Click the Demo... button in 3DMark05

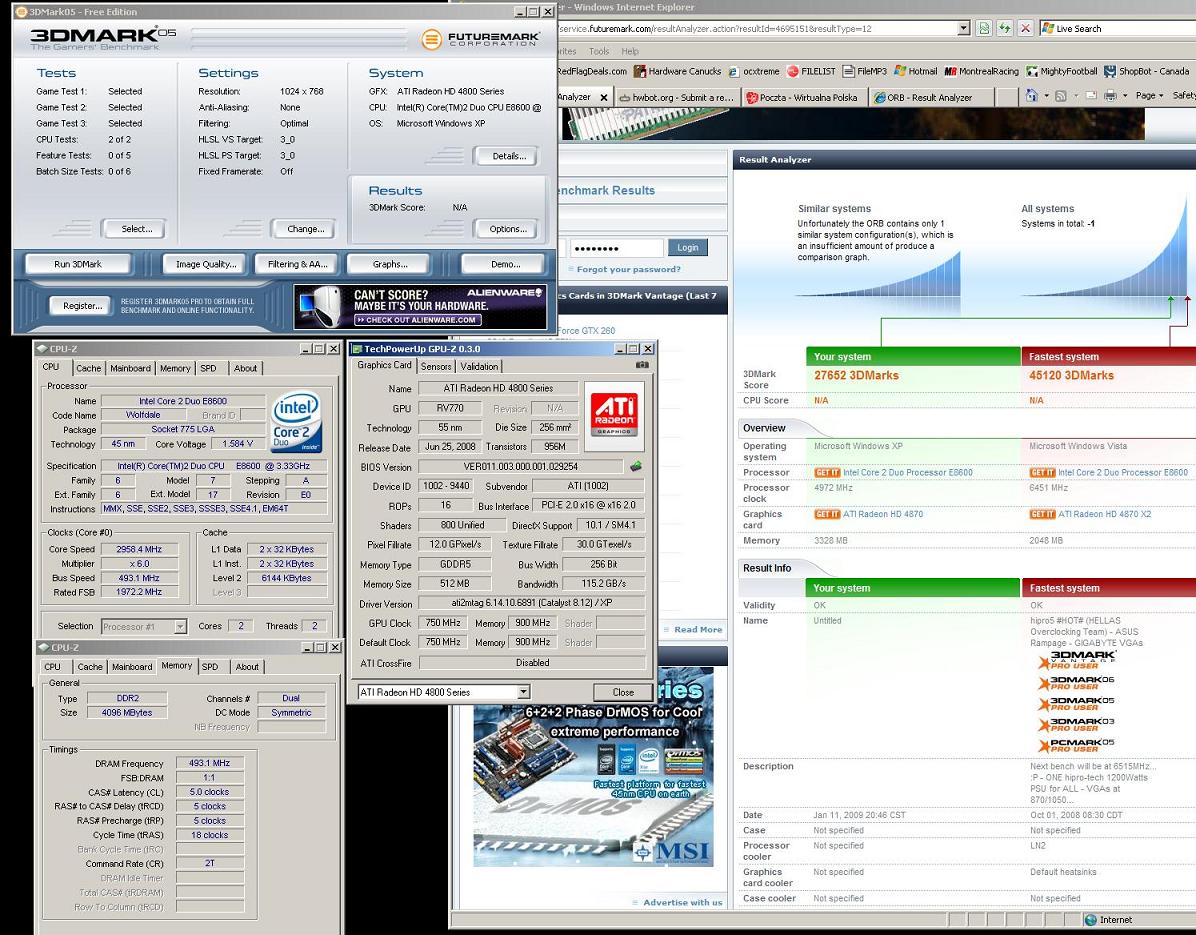point(505,264)
